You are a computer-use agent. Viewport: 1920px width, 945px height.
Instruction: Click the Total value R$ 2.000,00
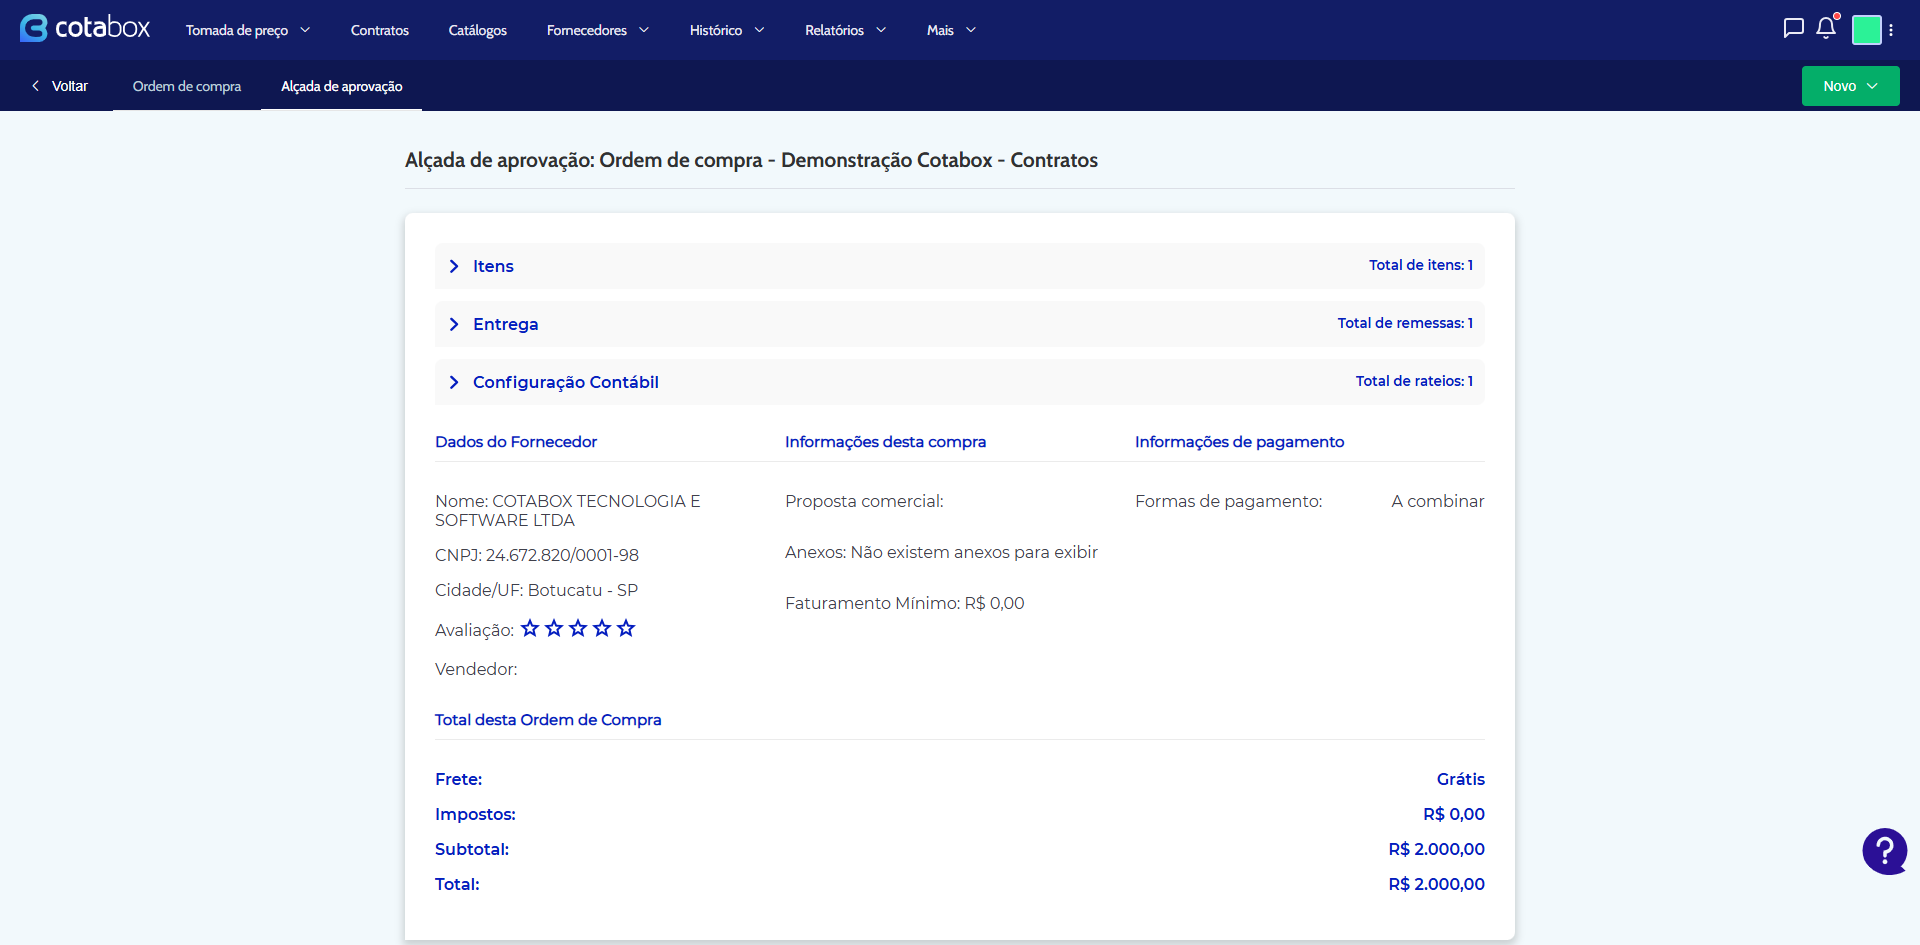(x=1436, y=884)
